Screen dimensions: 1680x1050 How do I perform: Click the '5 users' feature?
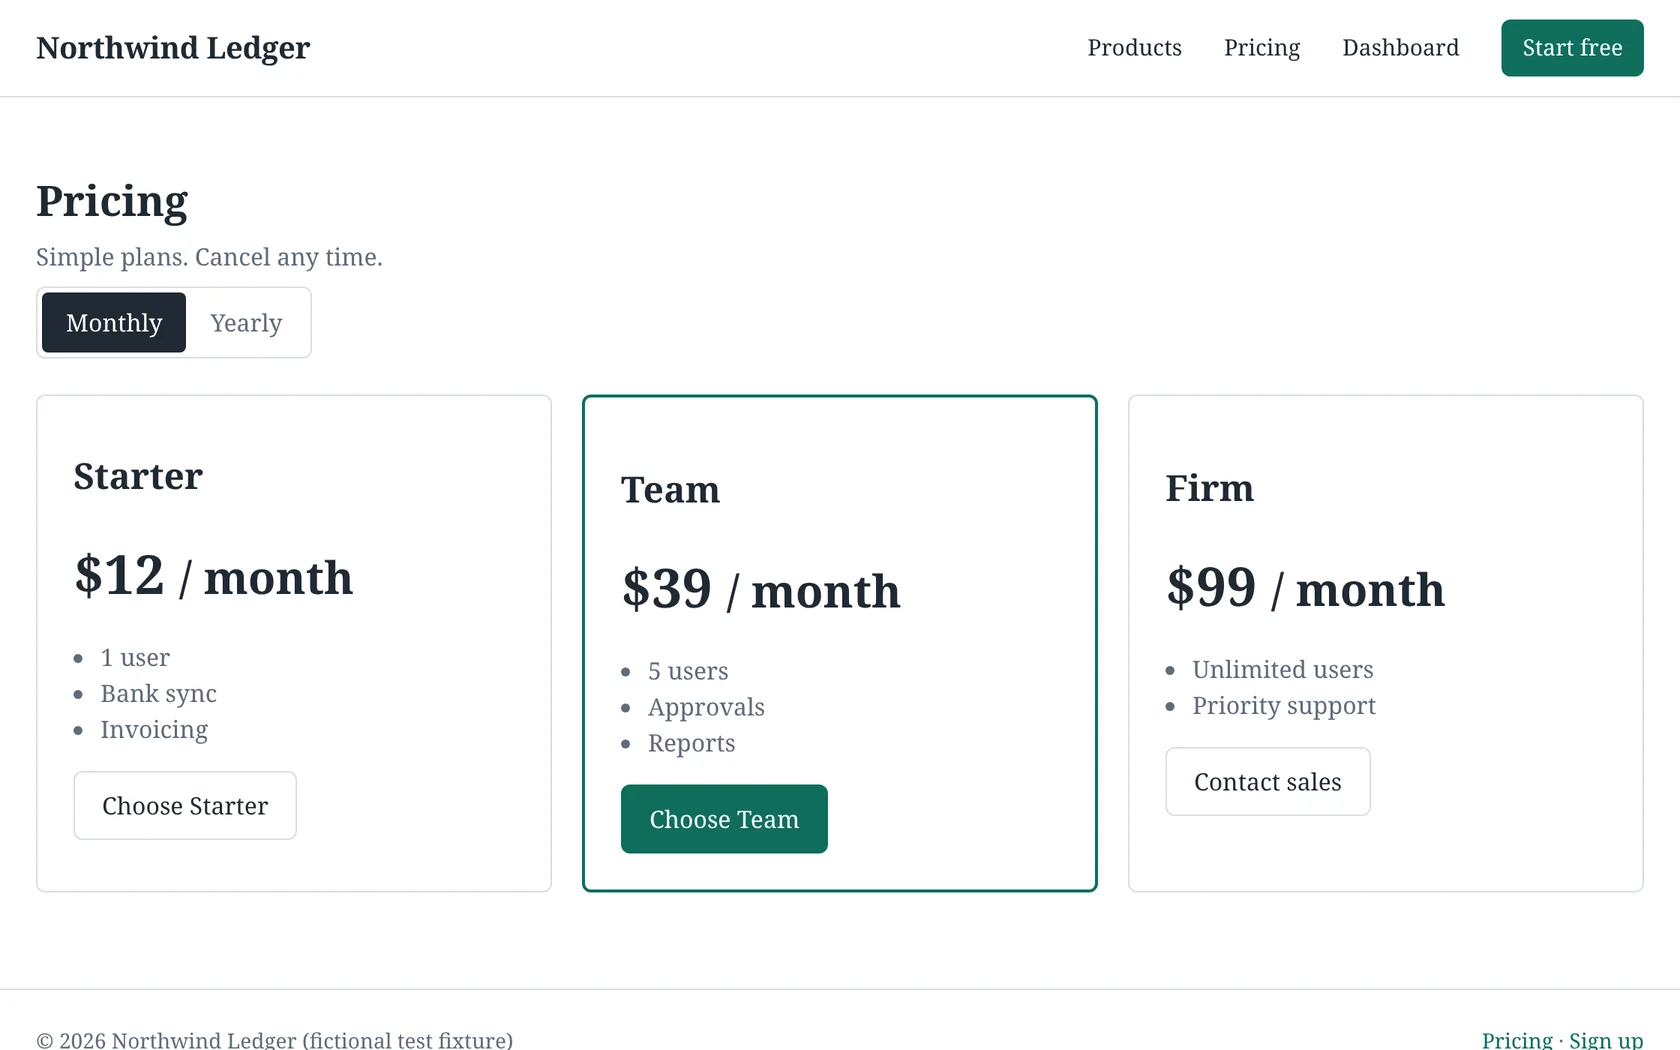[x=688, y=671]
